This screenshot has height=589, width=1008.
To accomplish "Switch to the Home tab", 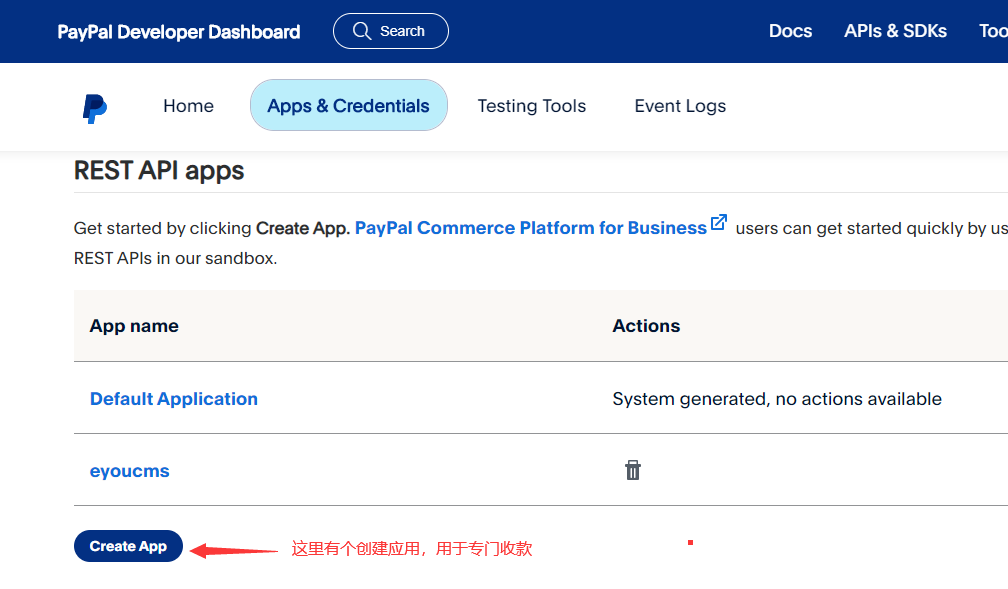I will 188,105.
